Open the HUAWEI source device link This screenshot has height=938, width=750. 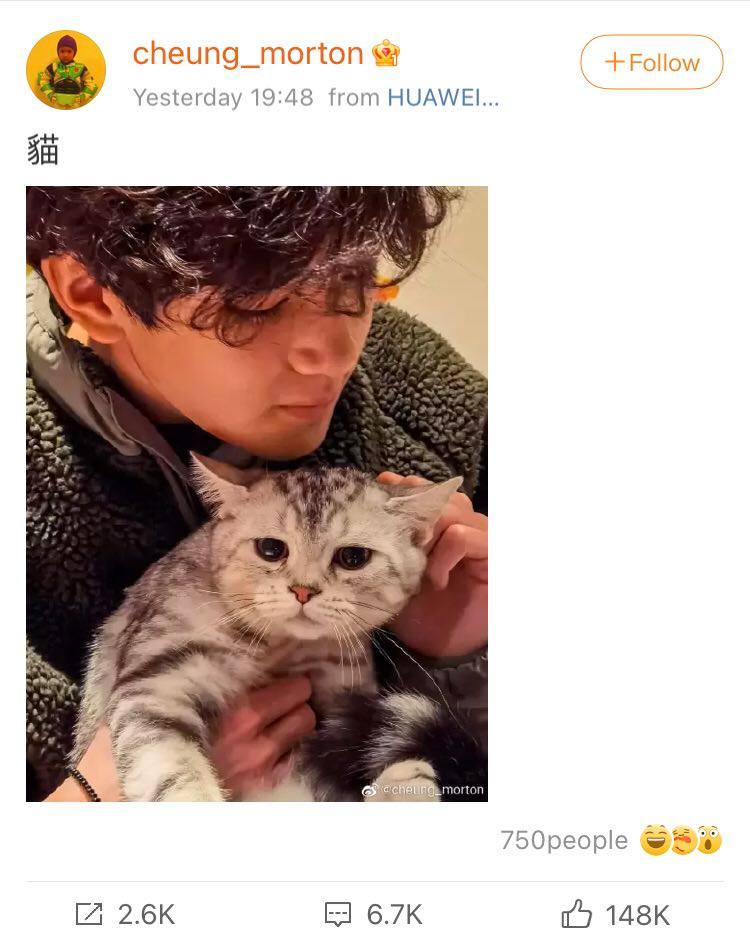coord(443,97)
